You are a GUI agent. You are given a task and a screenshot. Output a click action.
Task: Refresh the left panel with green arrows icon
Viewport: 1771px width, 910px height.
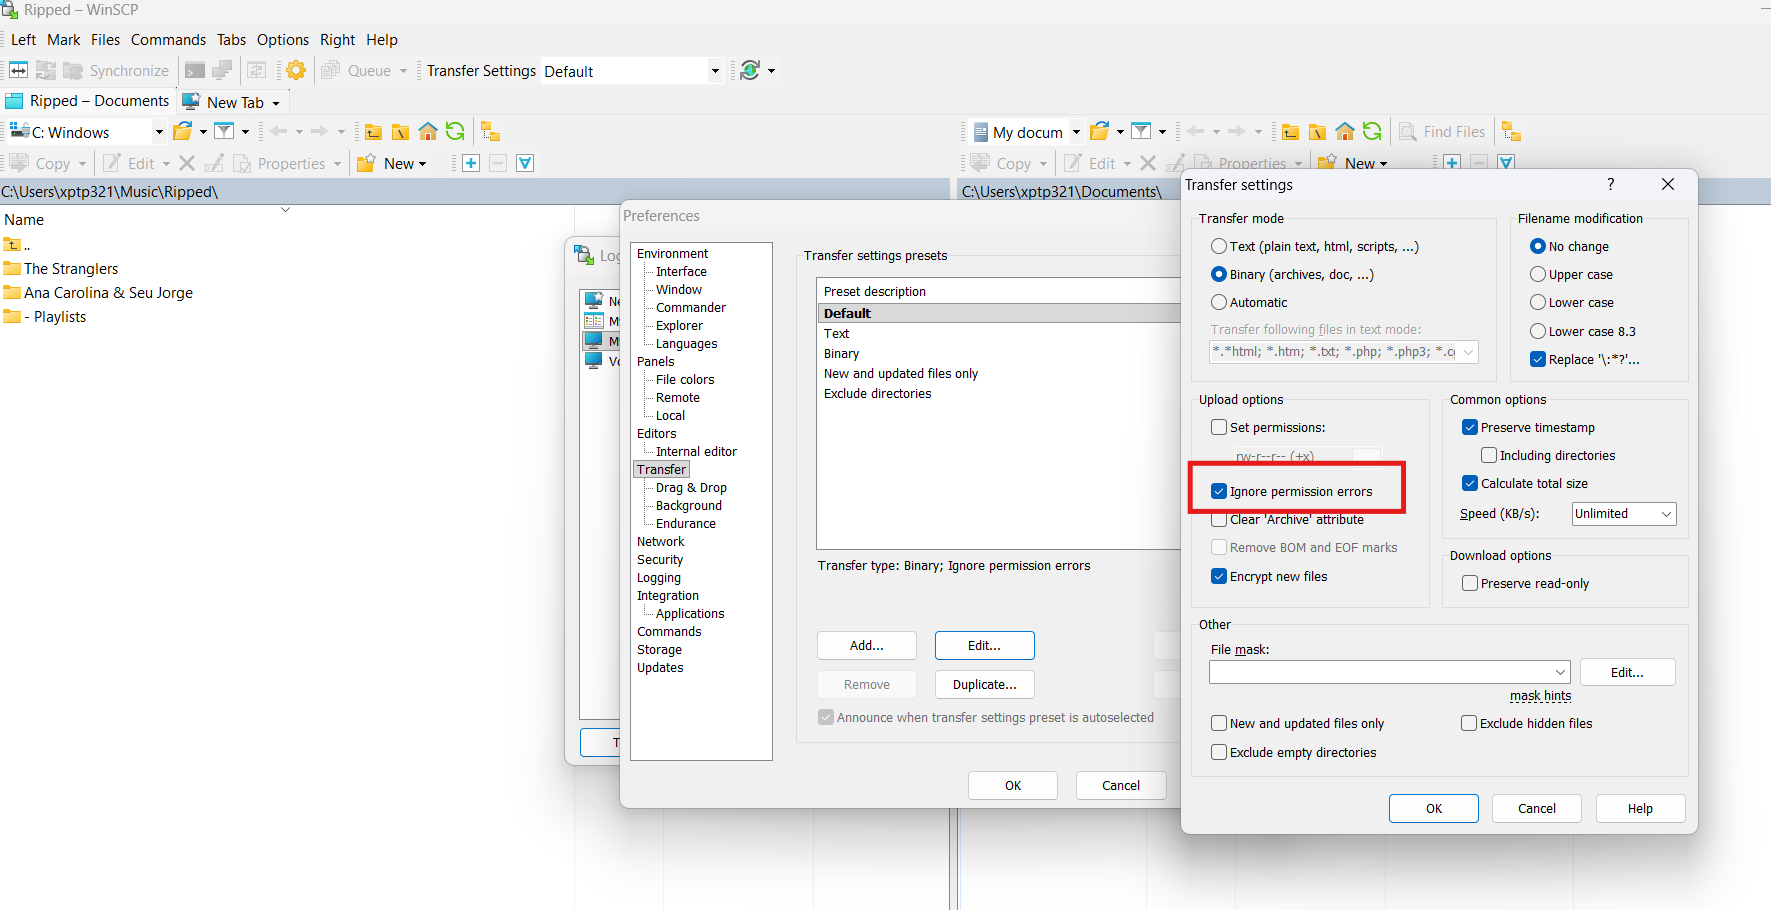(x=455, y=132)
